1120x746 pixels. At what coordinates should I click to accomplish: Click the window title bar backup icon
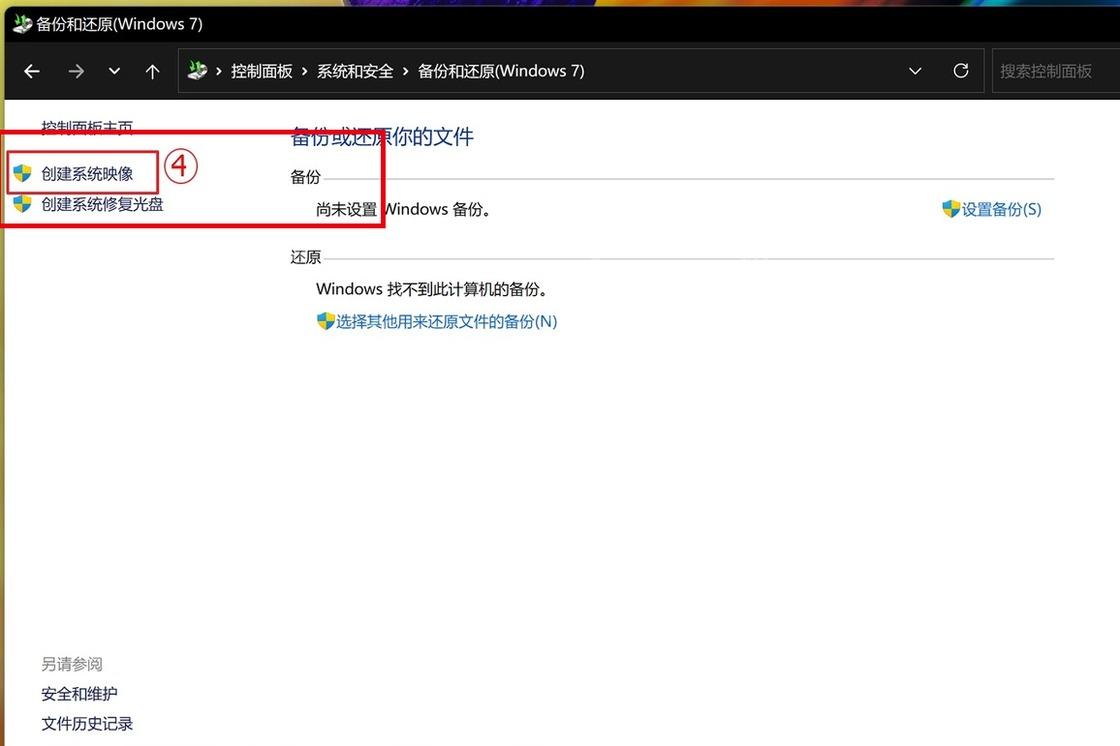pos(23,24)
